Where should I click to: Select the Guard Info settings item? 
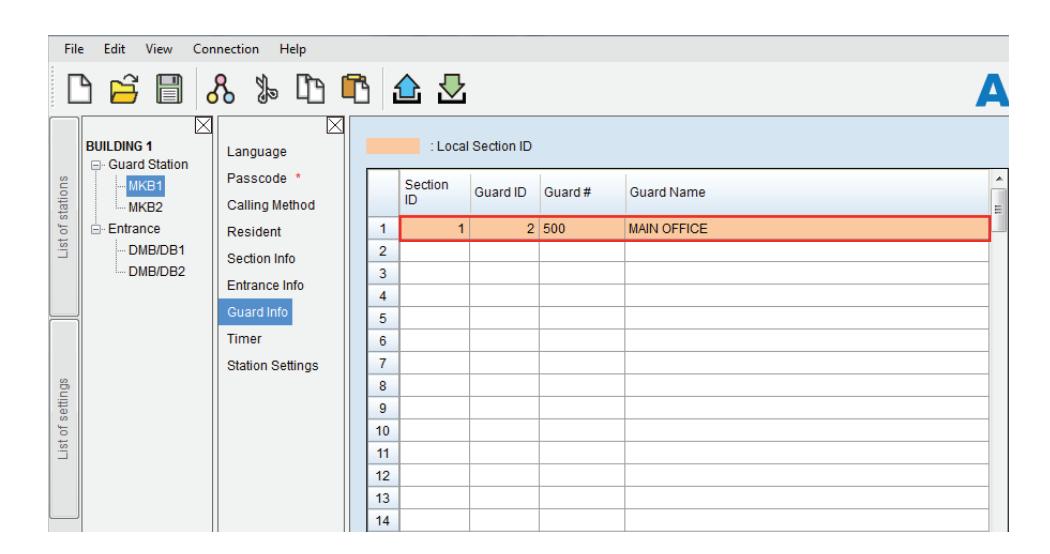pos(256,312)
